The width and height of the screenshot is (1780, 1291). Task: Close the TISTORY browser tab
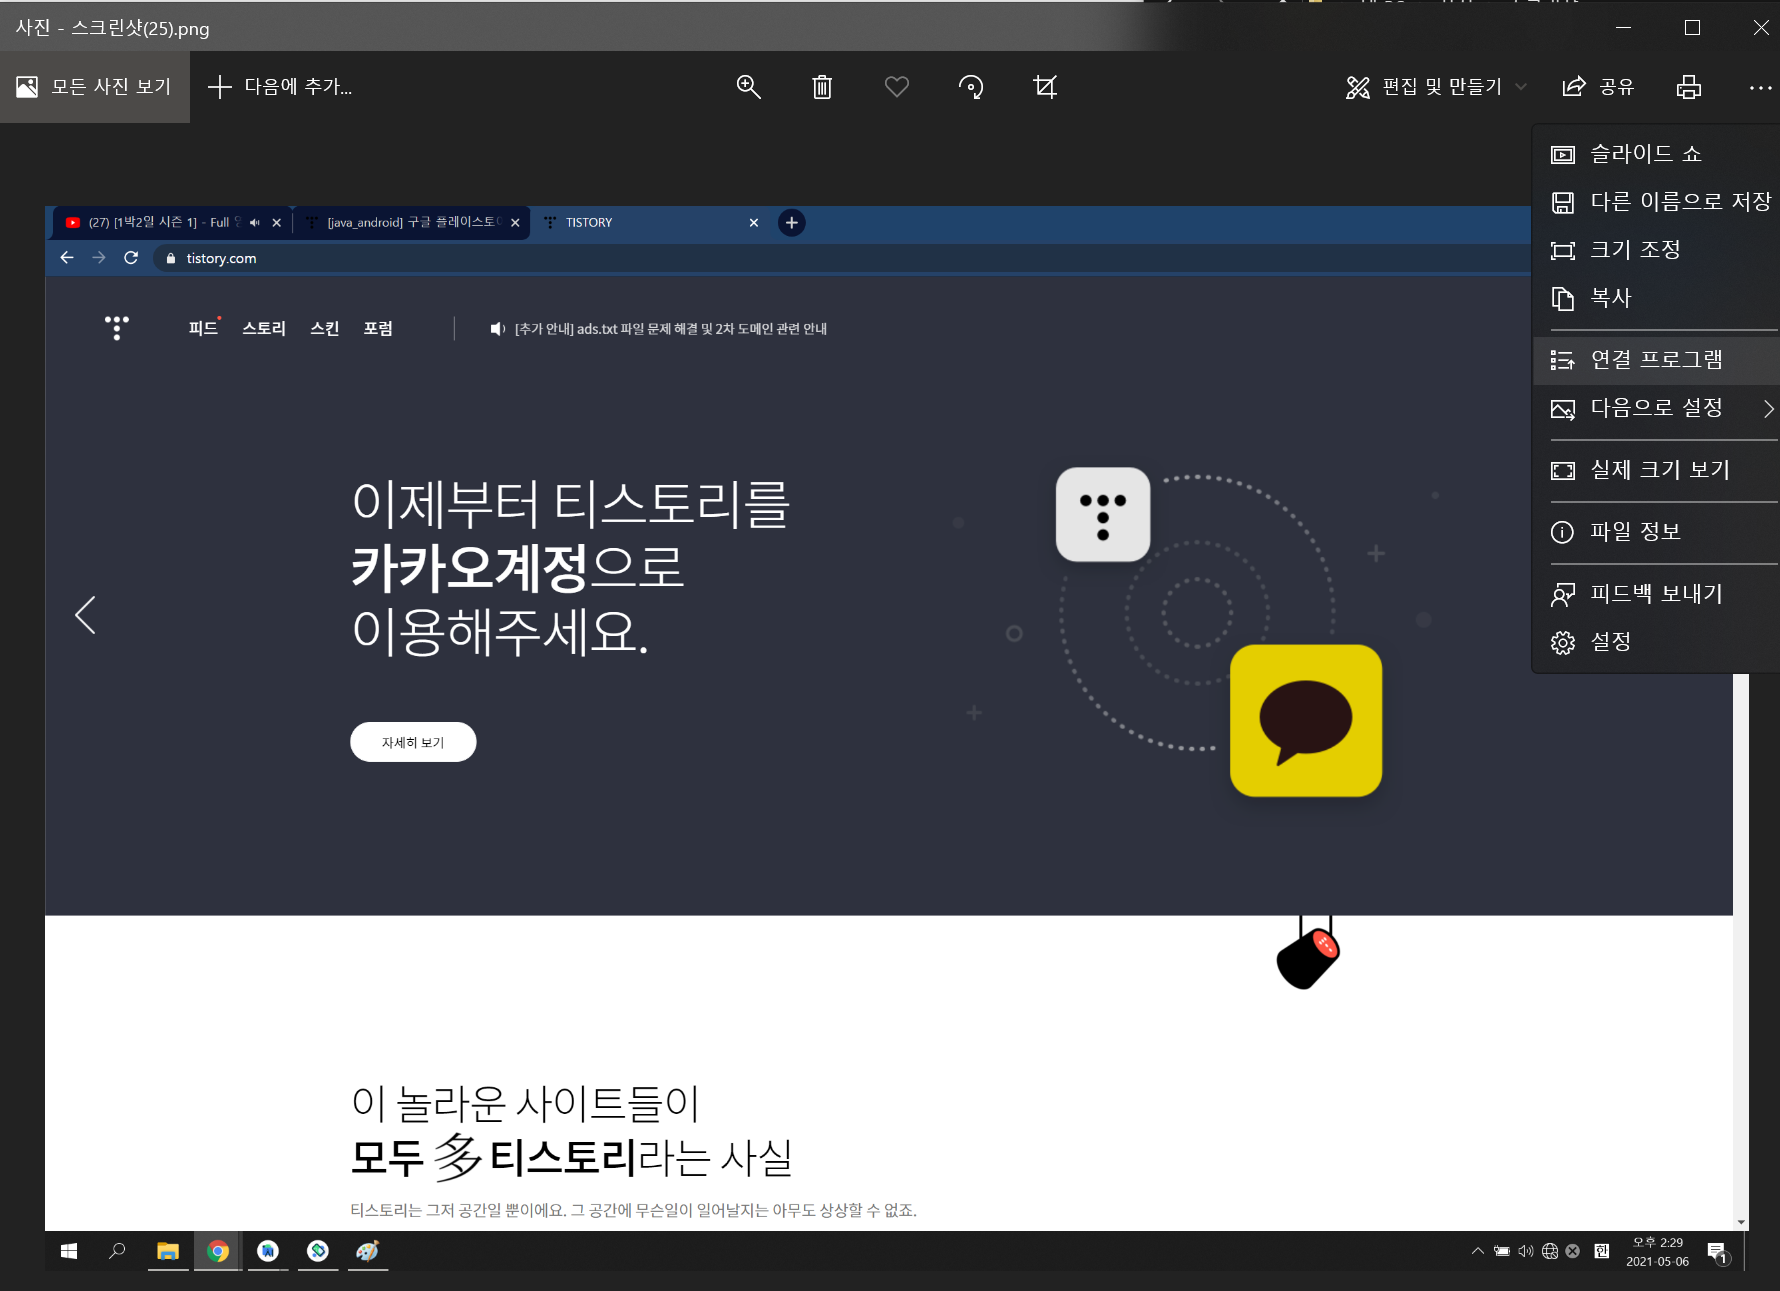[x=754, y=223]
